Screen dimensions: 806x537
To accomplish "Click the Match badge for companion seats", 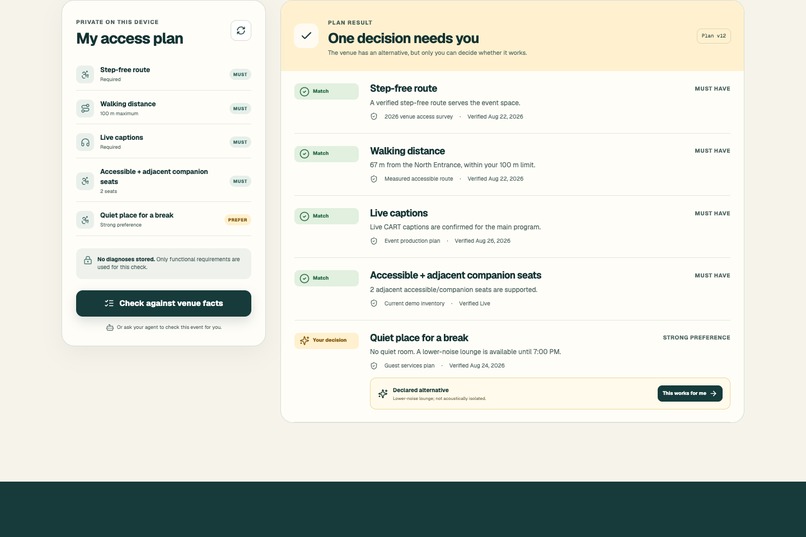I will 326,278.
